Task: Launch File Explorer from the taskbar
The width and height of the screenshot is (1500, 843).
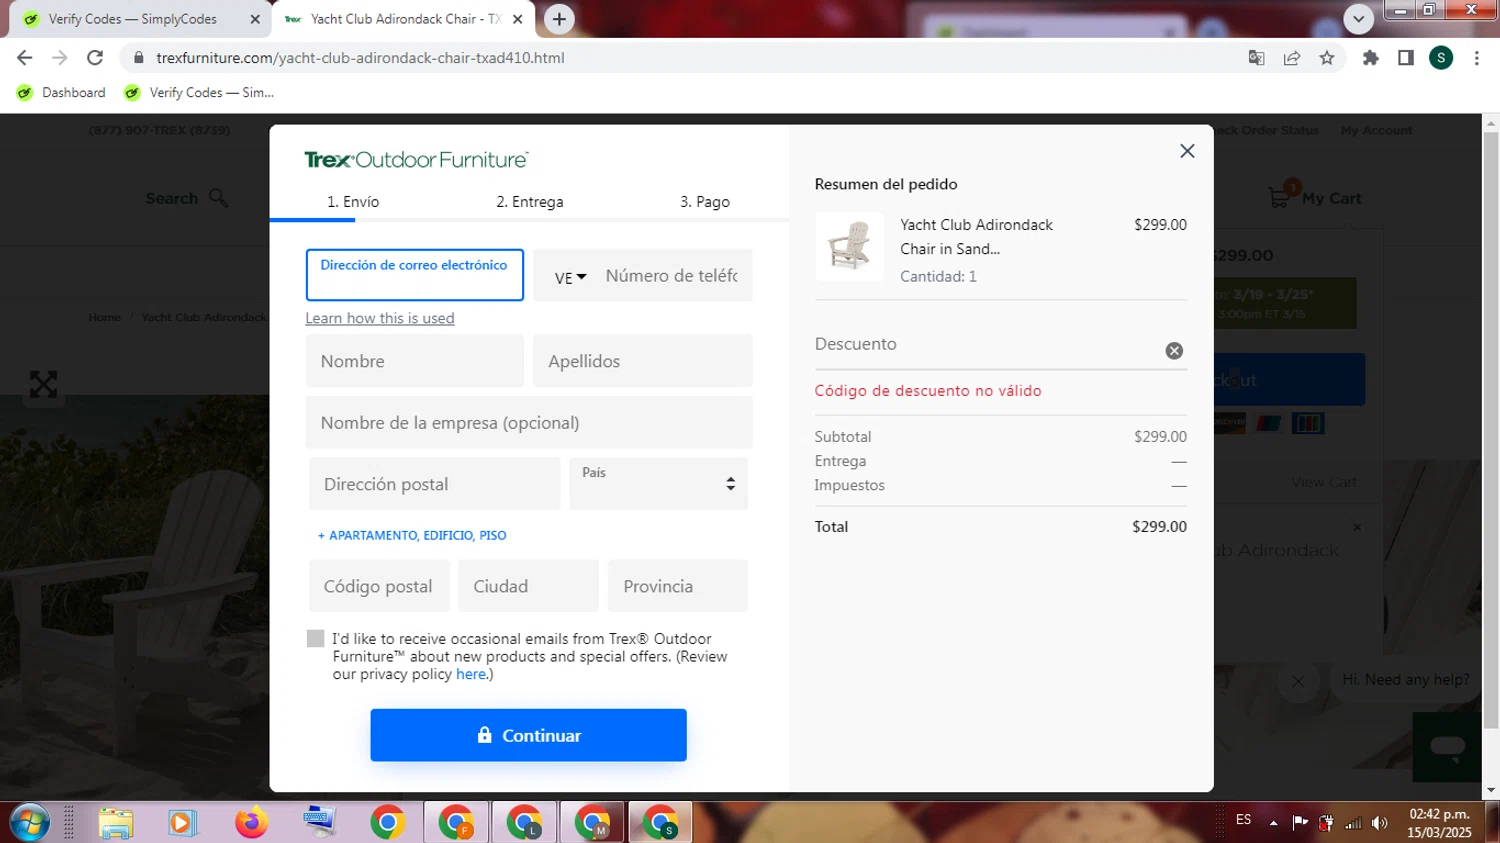Action: [116, 823]
